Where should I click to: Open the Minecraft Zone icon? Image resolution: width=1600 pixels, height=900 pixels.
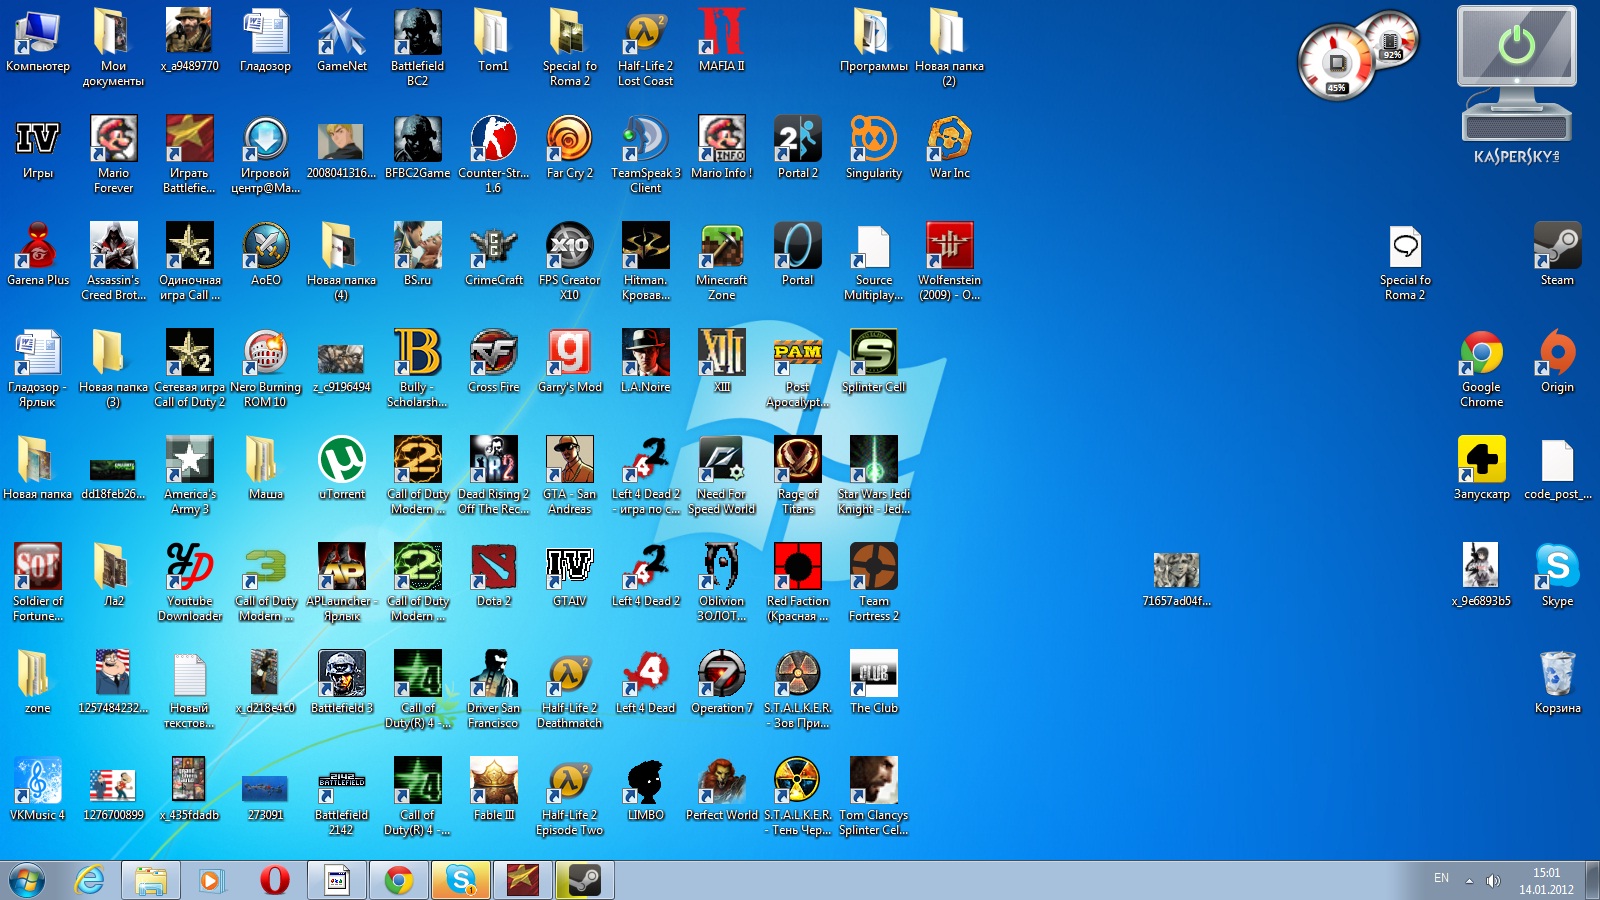click(x=721, y=248)
